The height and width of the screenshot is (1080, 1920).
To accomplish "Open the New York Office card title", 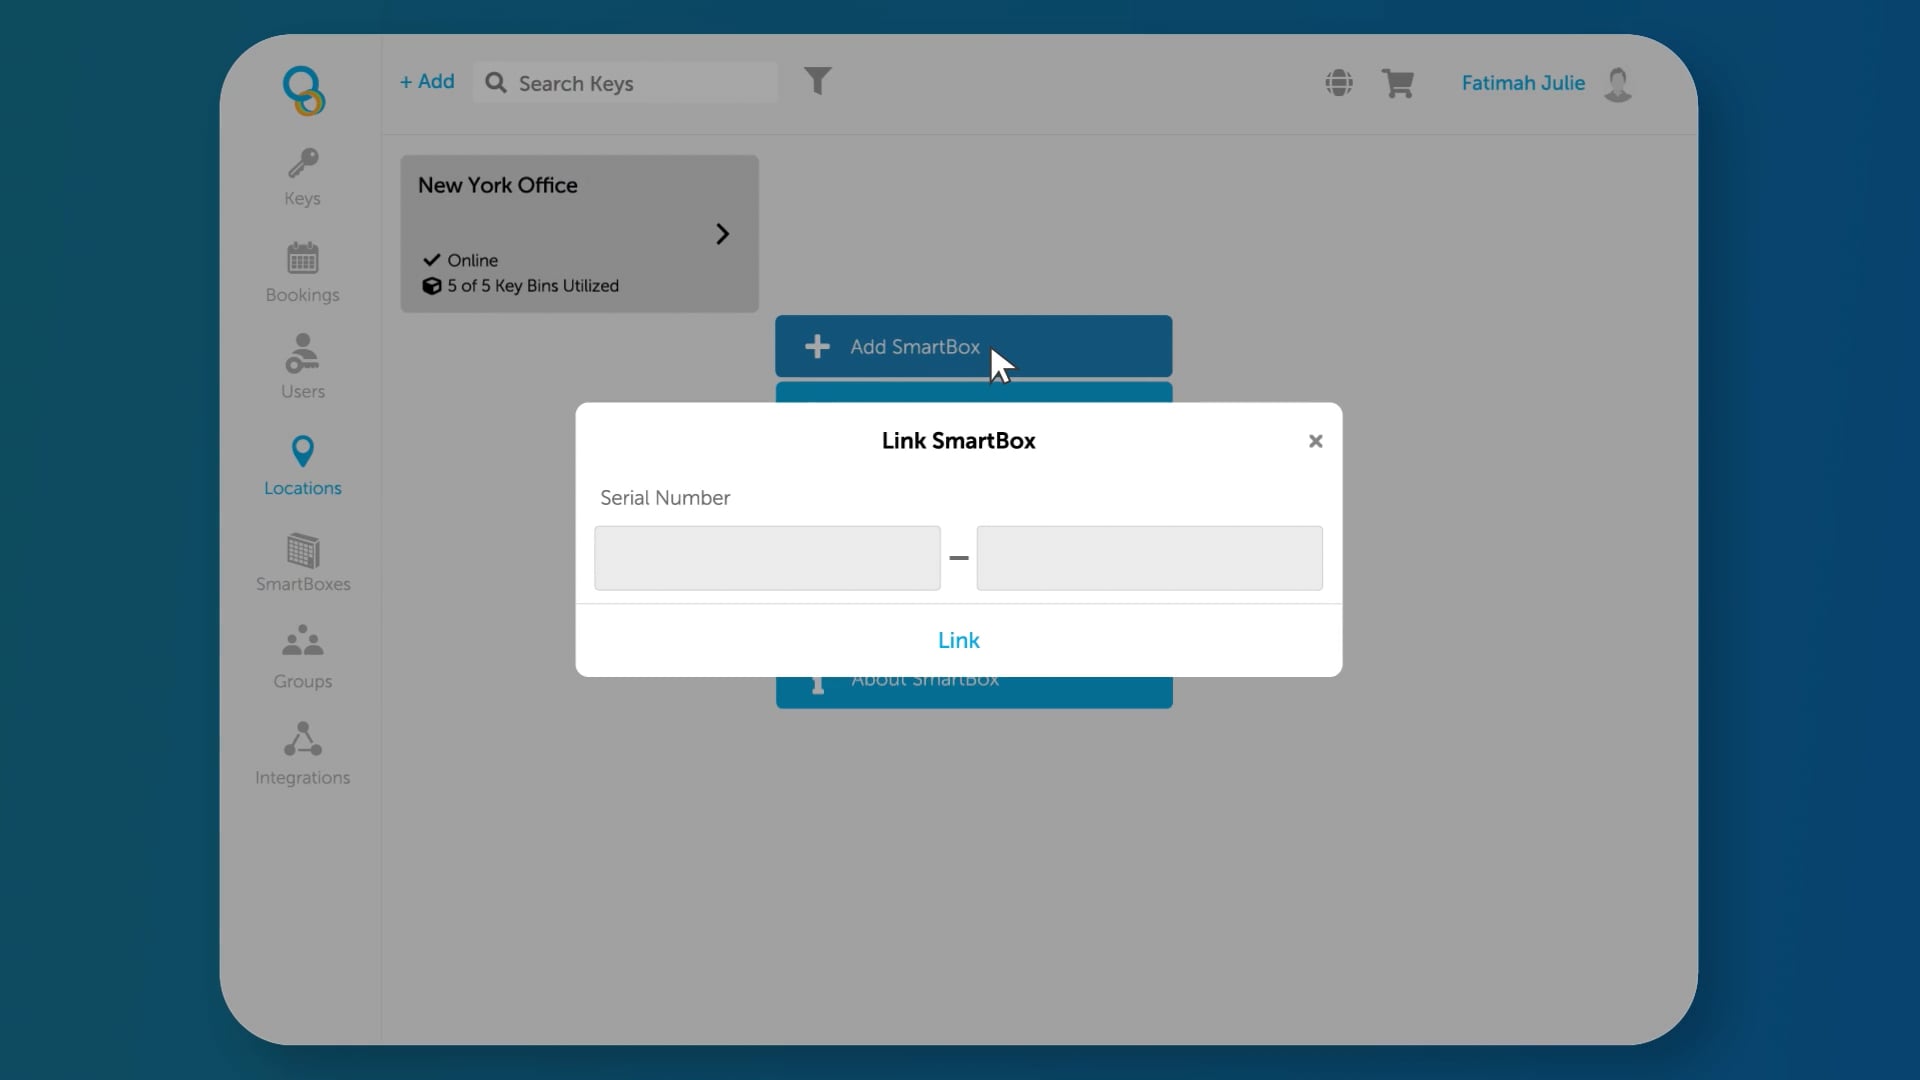I will click(x=497, y=185).
